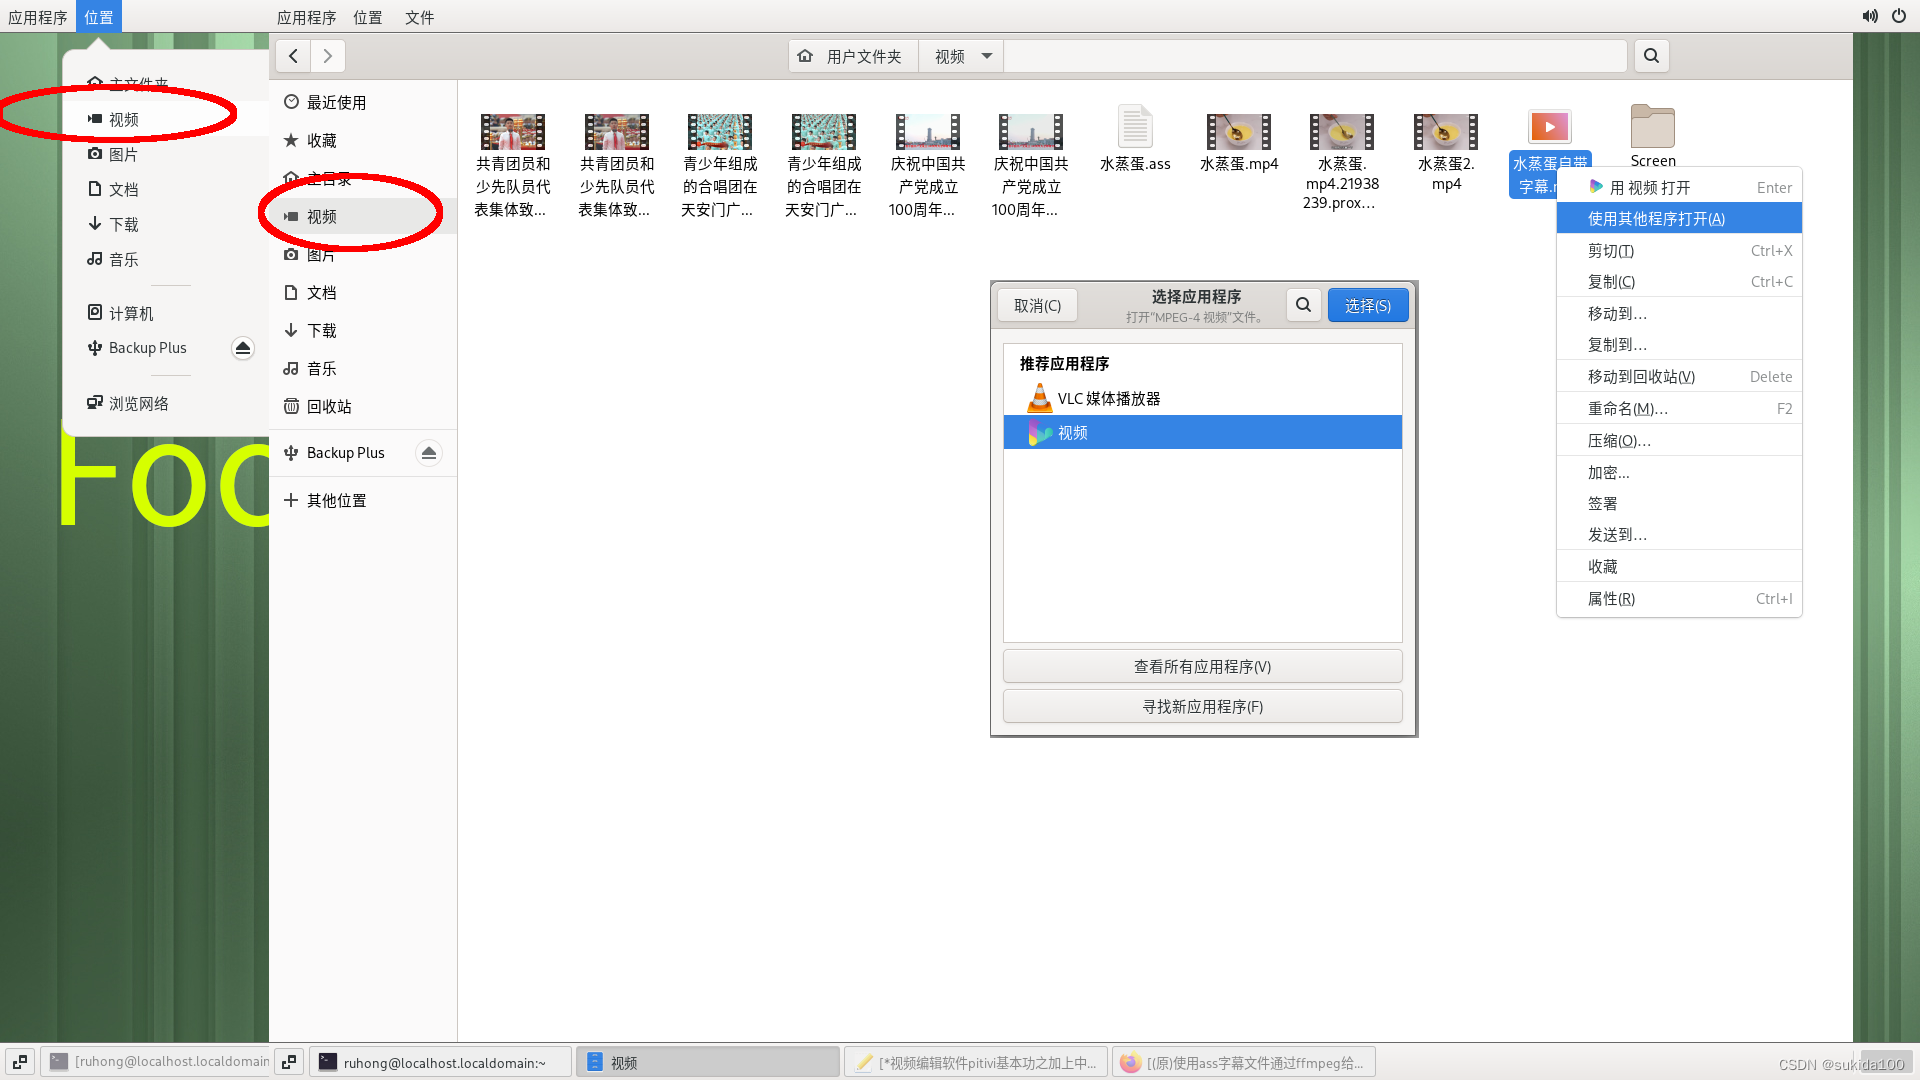Click the forward navigation arrow
Image resolution: width=1920 pixels, height=1080 pixels.
click(328, 56)
